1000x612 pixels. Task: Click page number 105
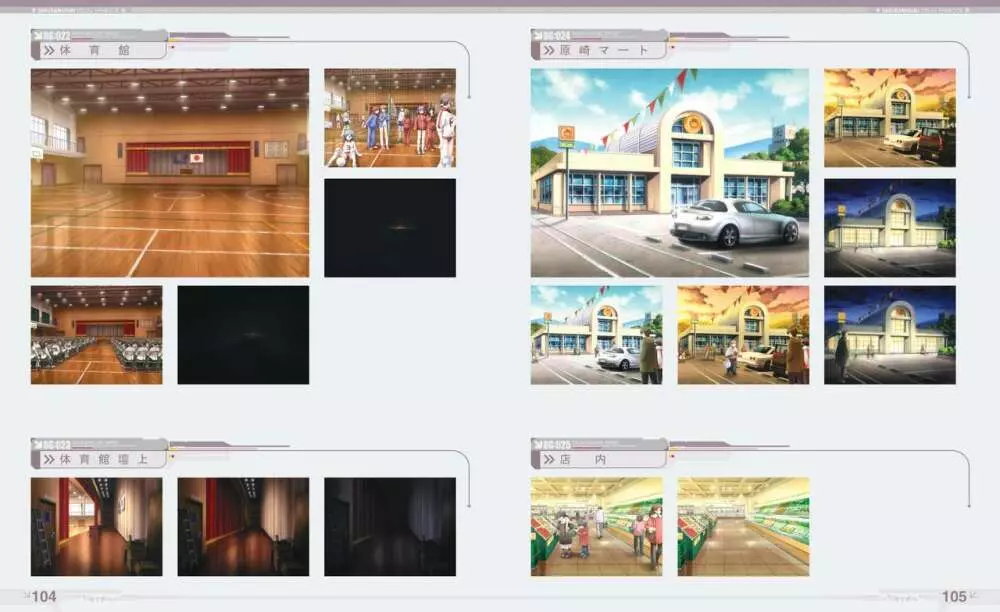pos(954,596)
